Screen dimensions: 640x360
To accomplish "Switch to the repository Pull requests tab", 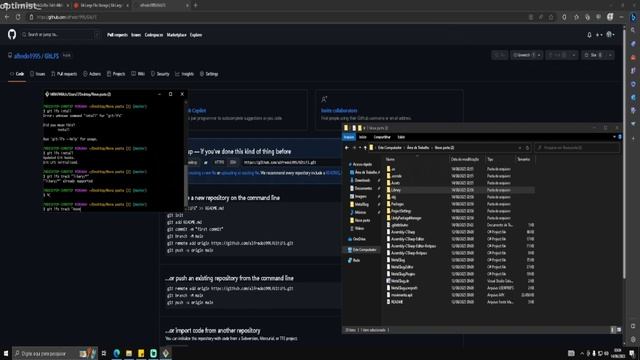I will pyautogui.click(x=64, y=74).
